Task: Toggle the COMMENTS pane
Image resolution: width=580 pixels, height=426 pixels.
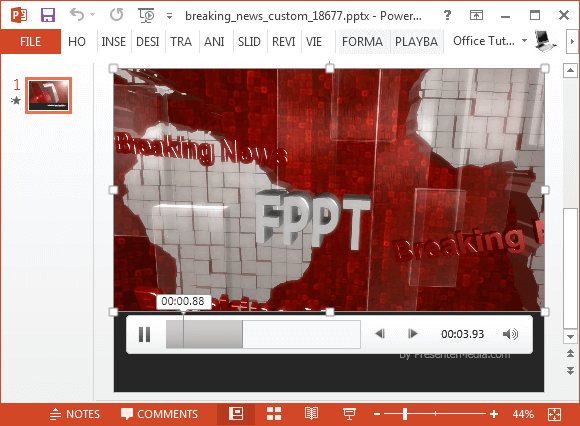Action: click(159, 414)
